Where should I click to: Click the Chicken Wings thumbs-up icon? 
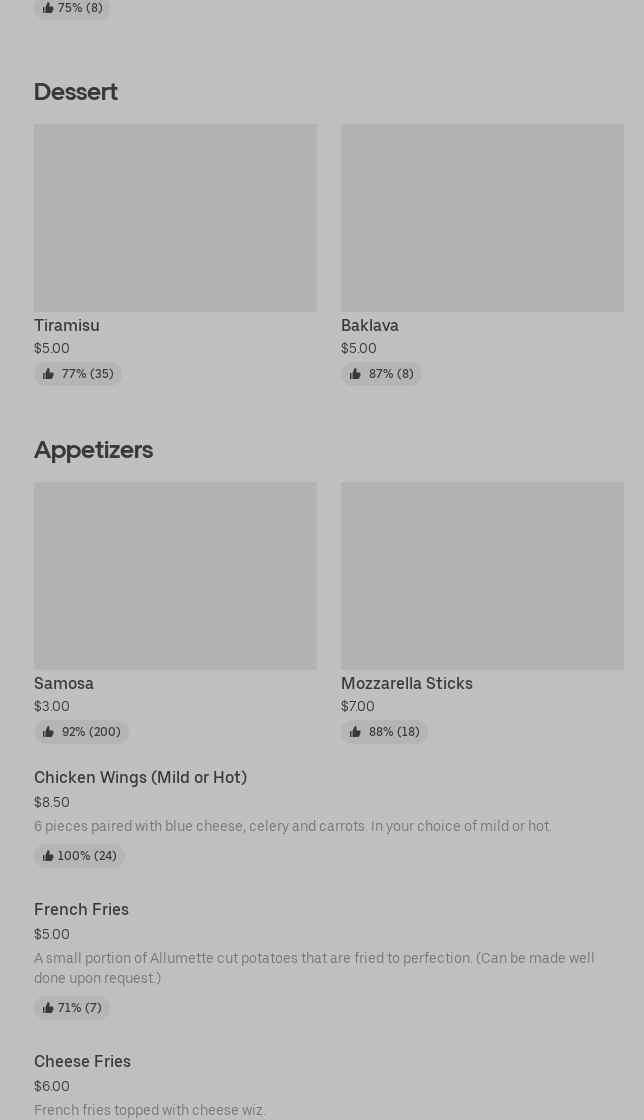[x=48, y=856]
